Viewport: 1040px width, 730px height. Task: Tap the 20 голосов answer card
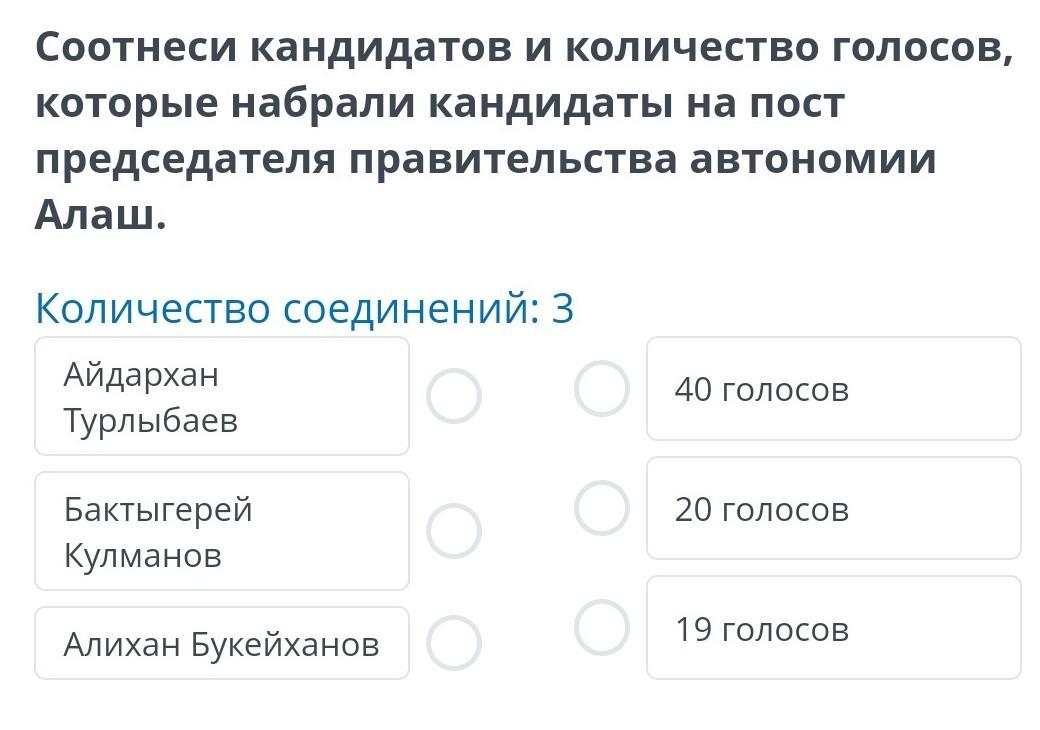coord(834,508)
